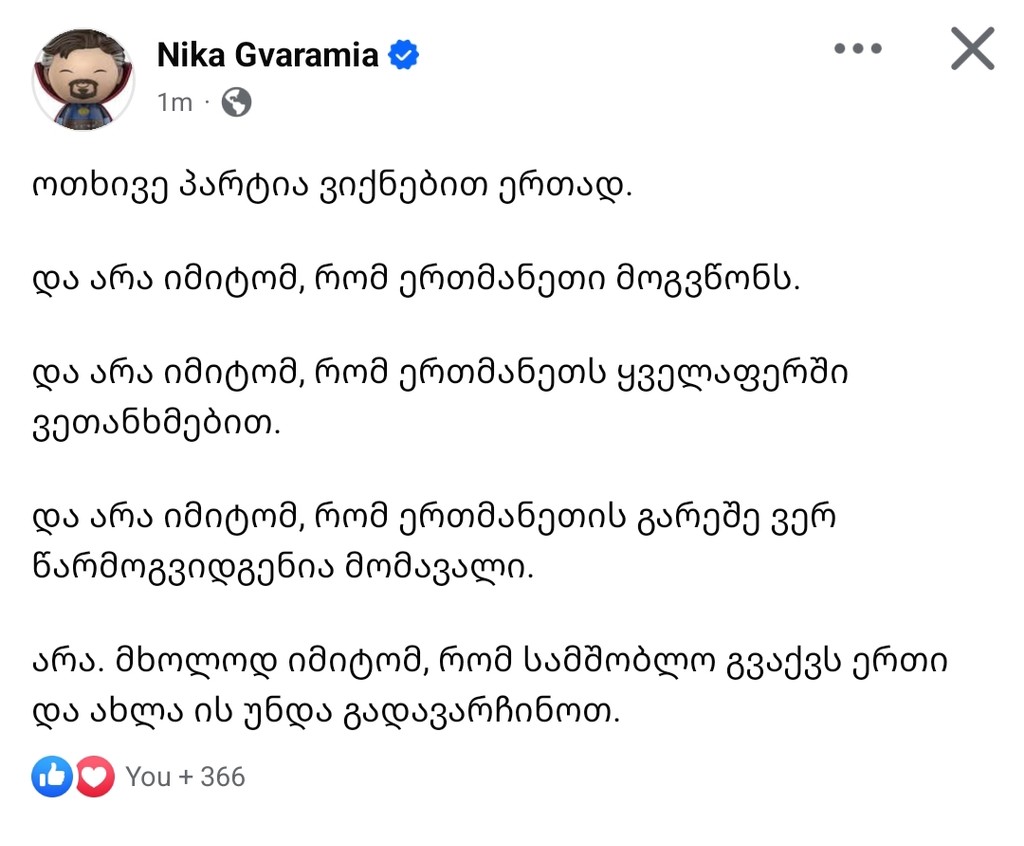View reactions list via "You + 366"
The width and height of the screenshot is (1024, 846).
(x=185, y=777)
